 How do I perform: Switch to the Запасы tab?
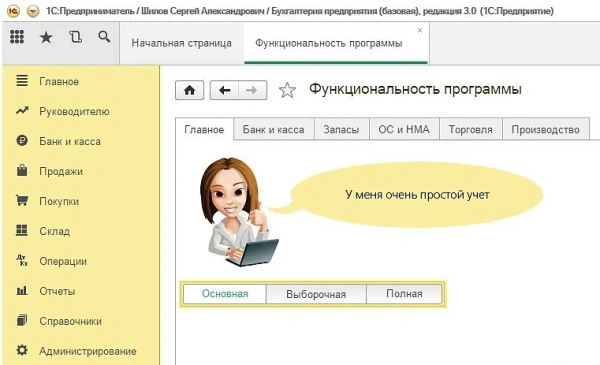[x=341, y=130]
